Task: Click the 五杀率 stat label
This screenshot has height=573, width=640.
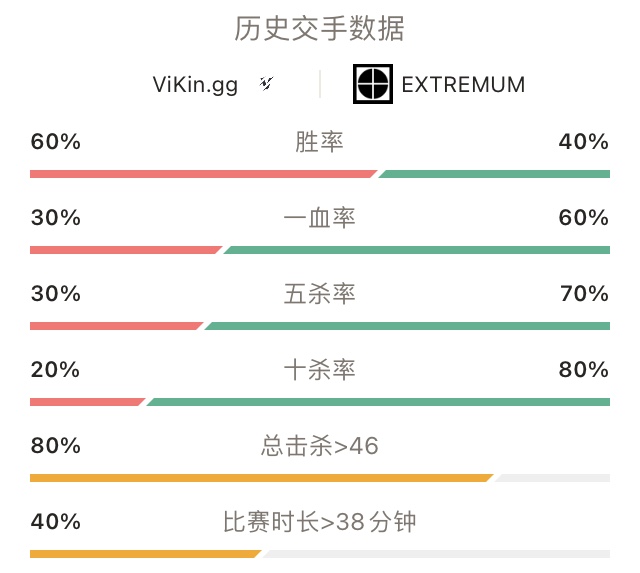Action: [x=319, y=293]
